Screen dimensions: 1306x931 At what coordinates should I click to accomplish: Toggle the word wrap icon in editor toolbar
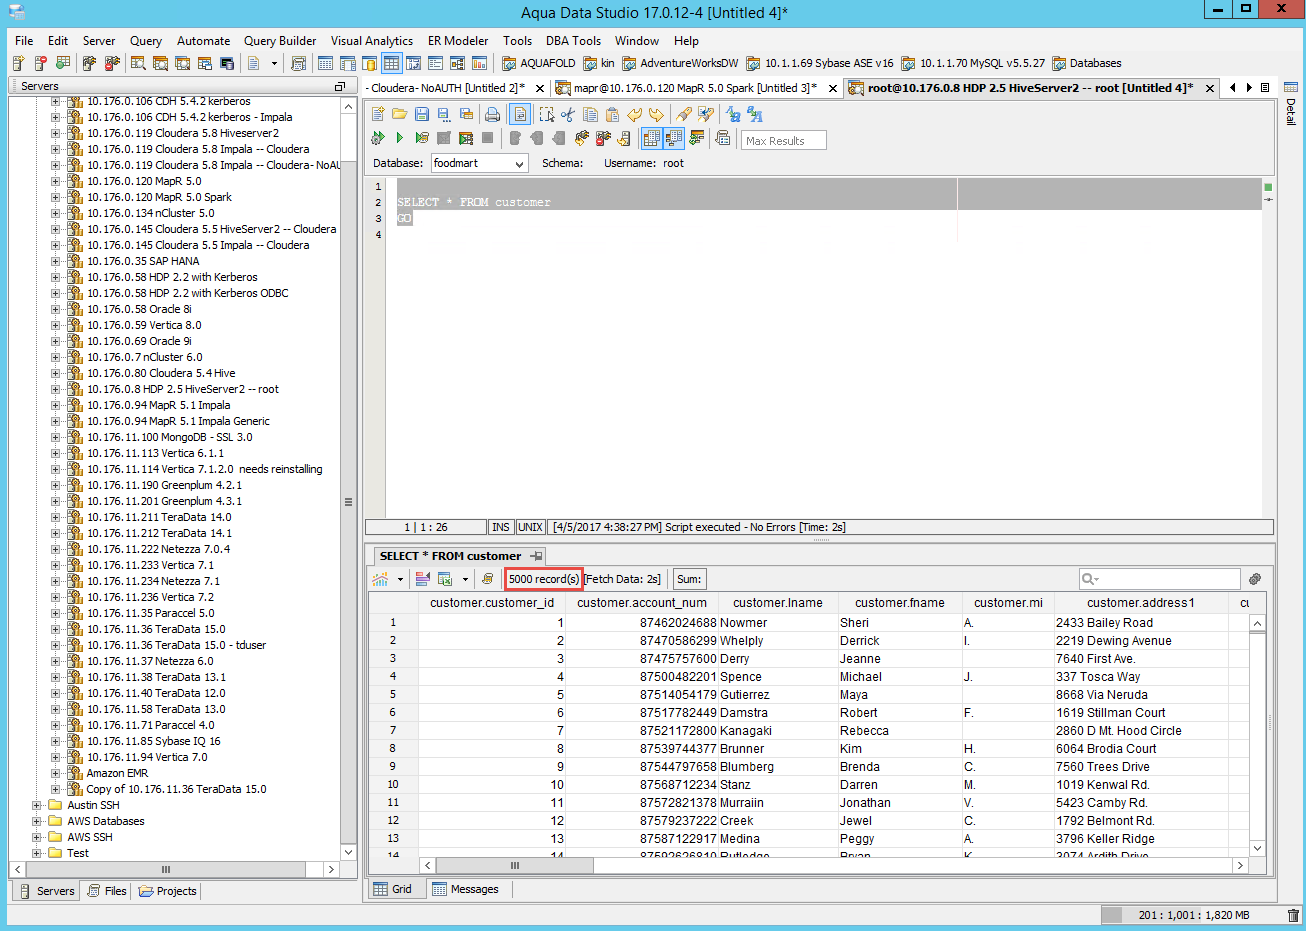[521, 114]
